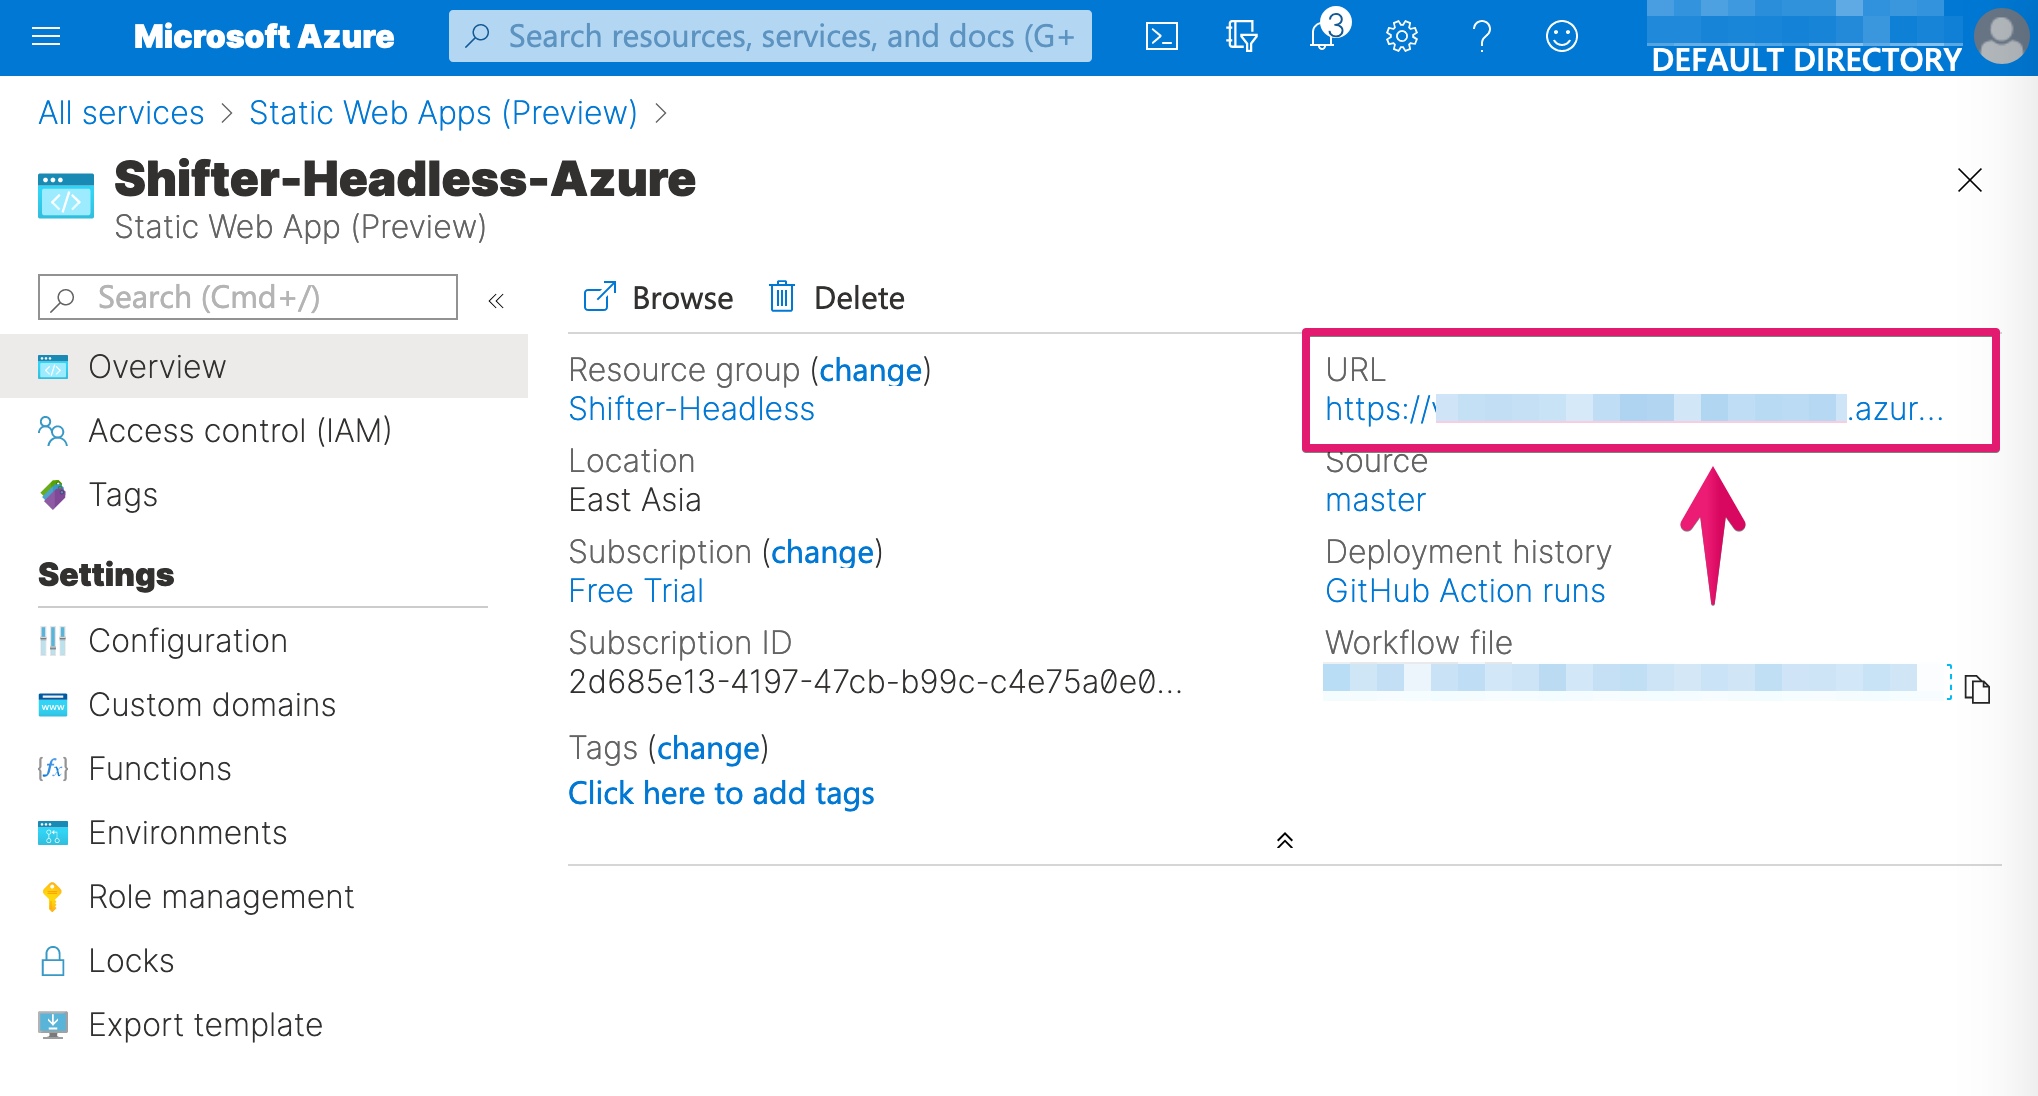Click here to add tags link

tap(721, 793)
